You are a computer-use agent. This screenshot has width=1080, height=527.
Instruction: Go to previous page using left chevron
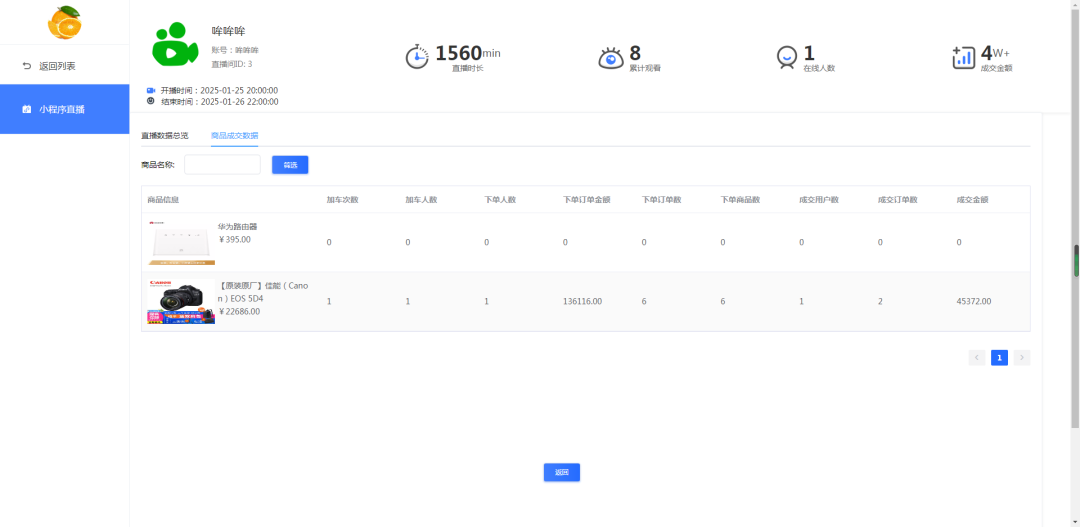pos(976,358)
